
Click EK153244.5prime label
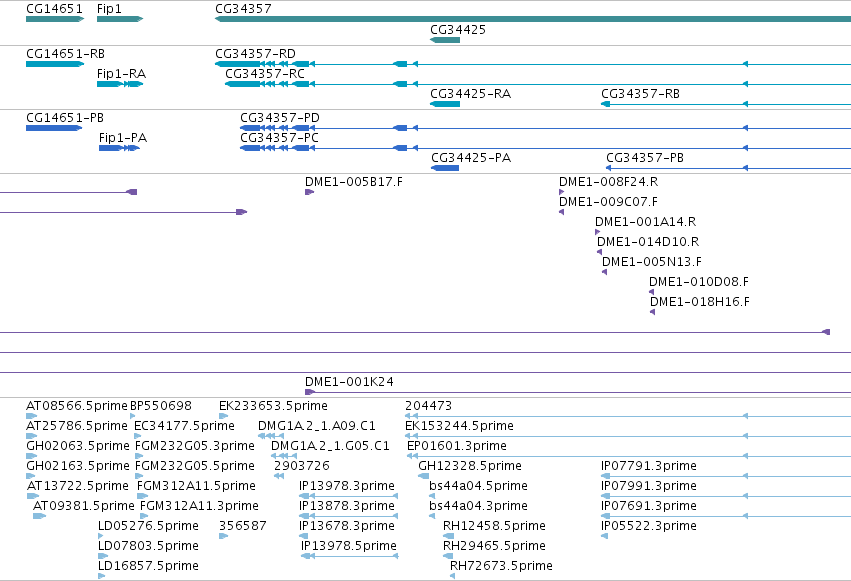pos(459,426)
